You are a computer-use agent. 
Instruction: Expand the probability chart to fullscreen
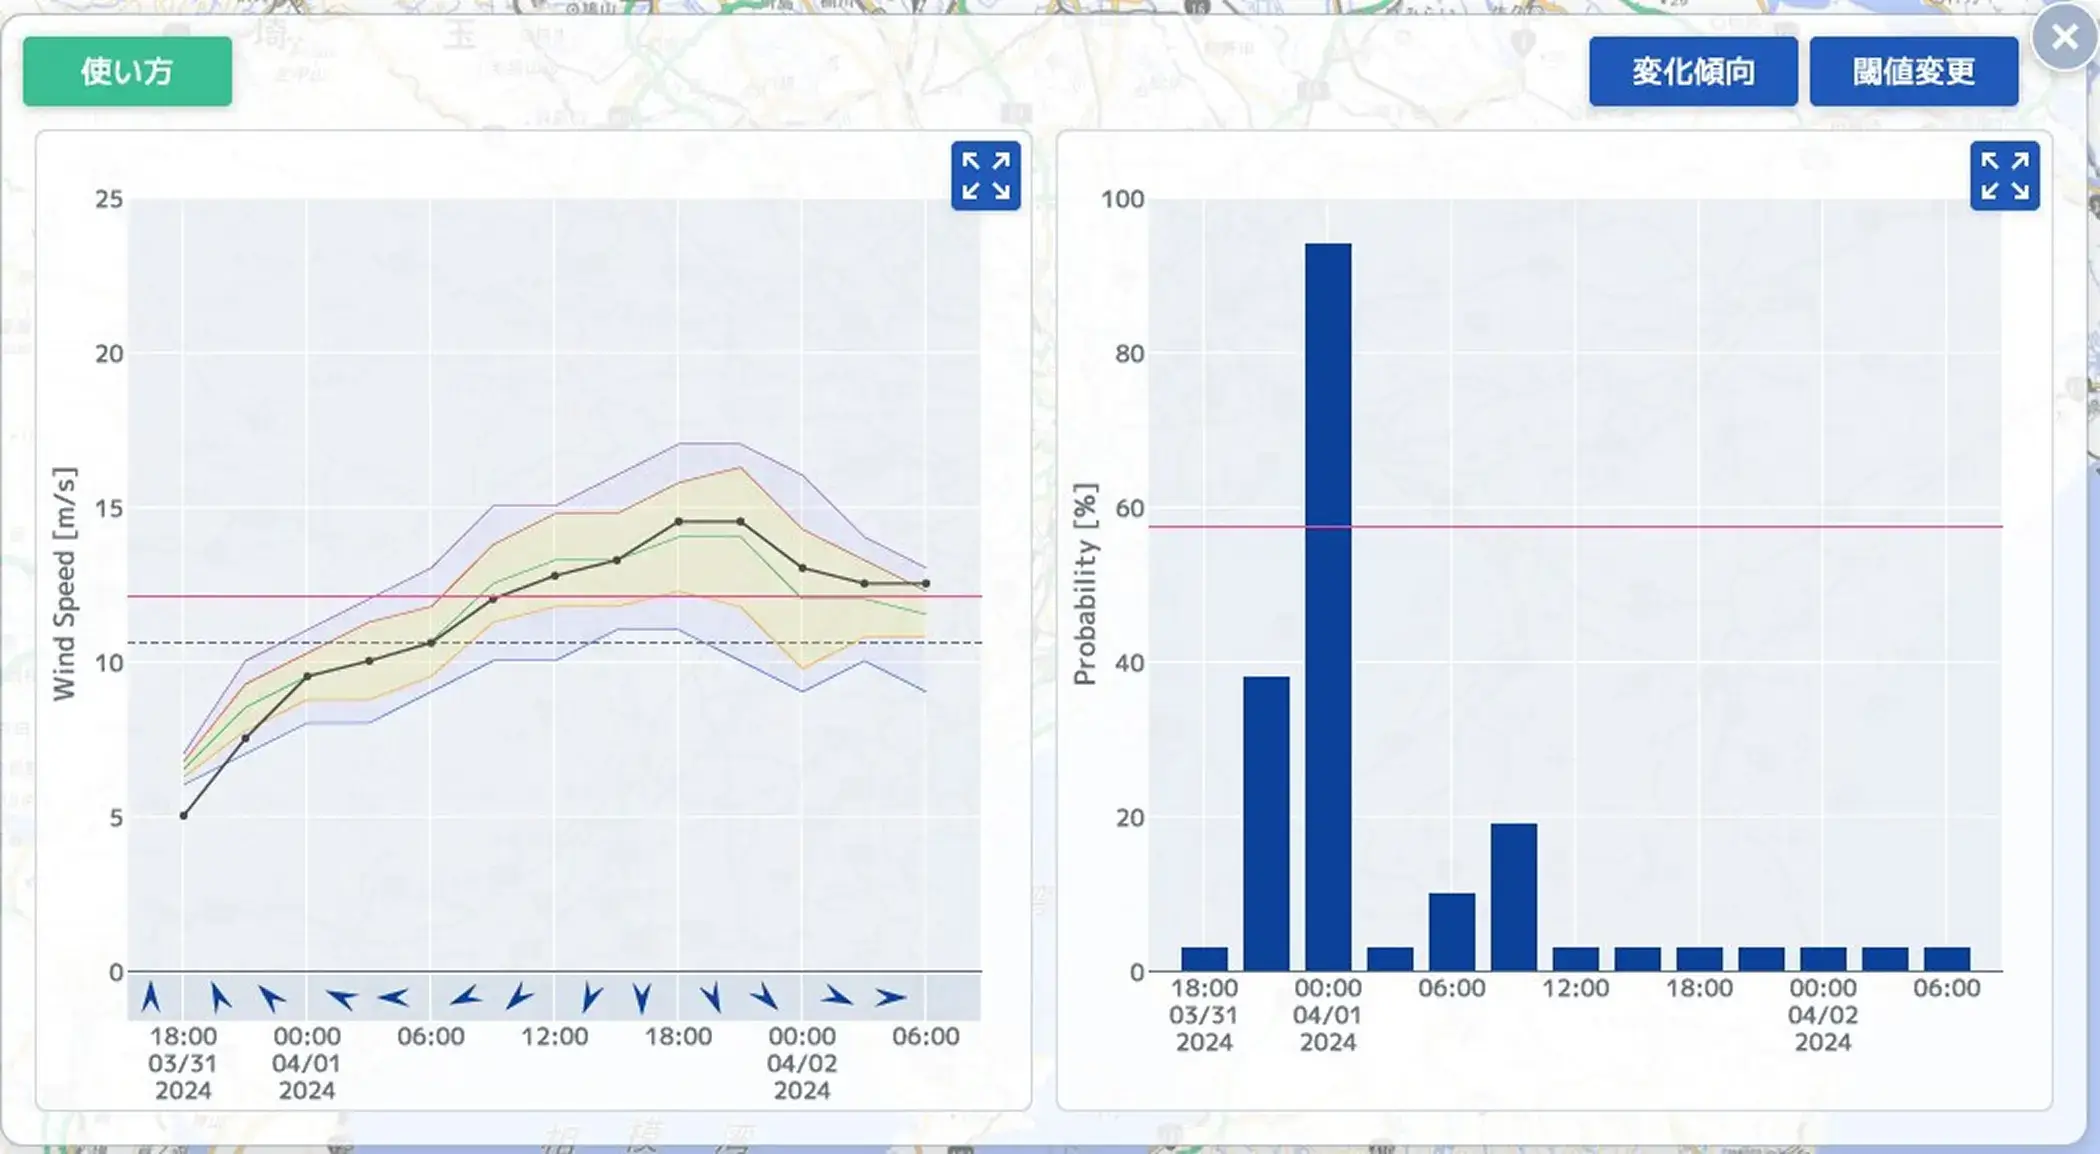click(2004, 176)
